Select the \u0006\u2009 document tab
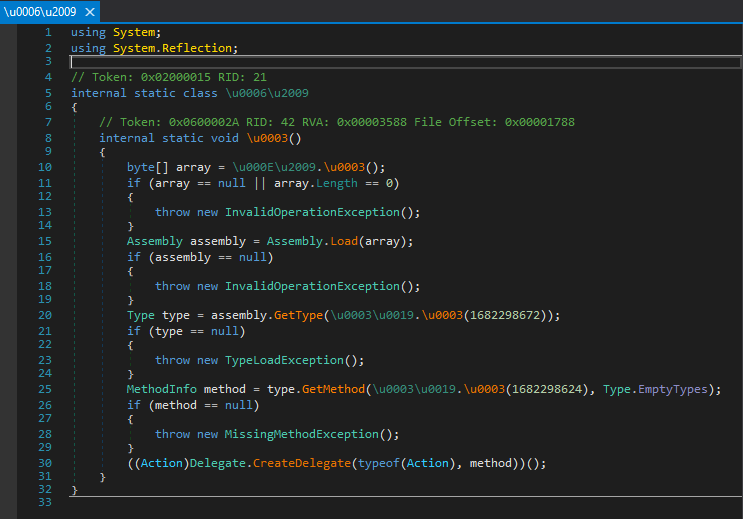This screenshot has width=743, height=519. pyautogui.click(x=49, y=11)
